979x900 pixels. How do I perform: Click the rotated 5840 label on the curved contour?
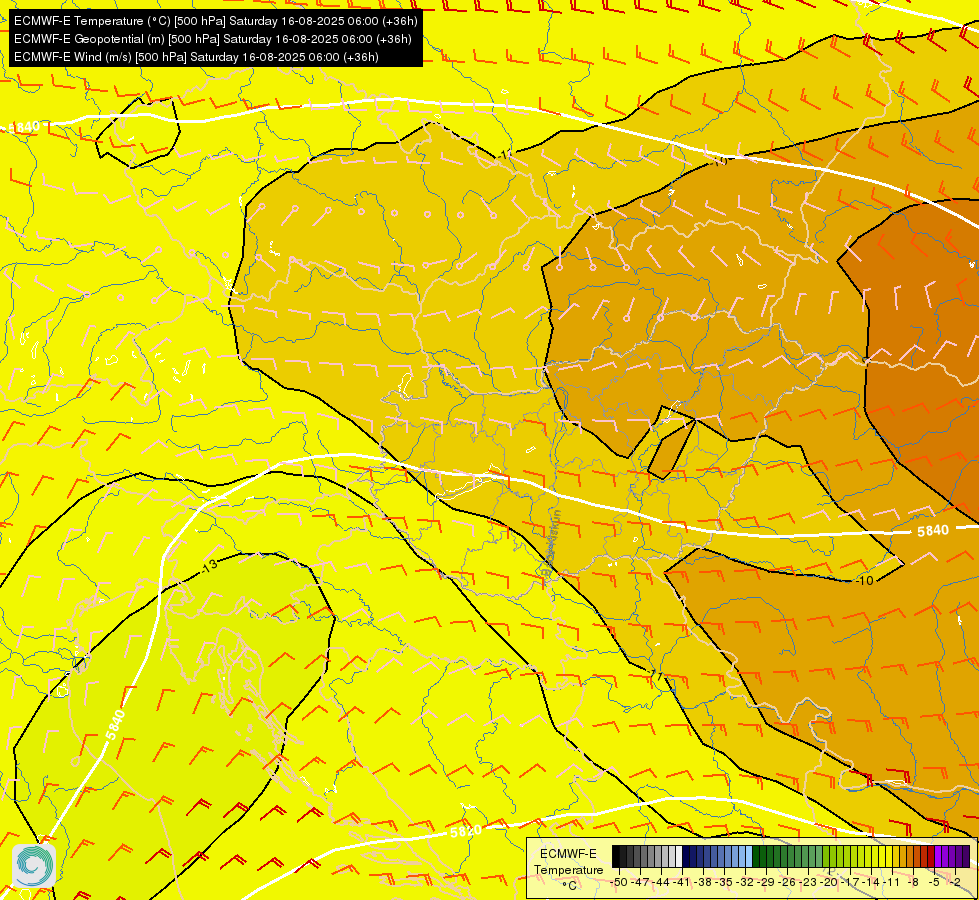116,724
